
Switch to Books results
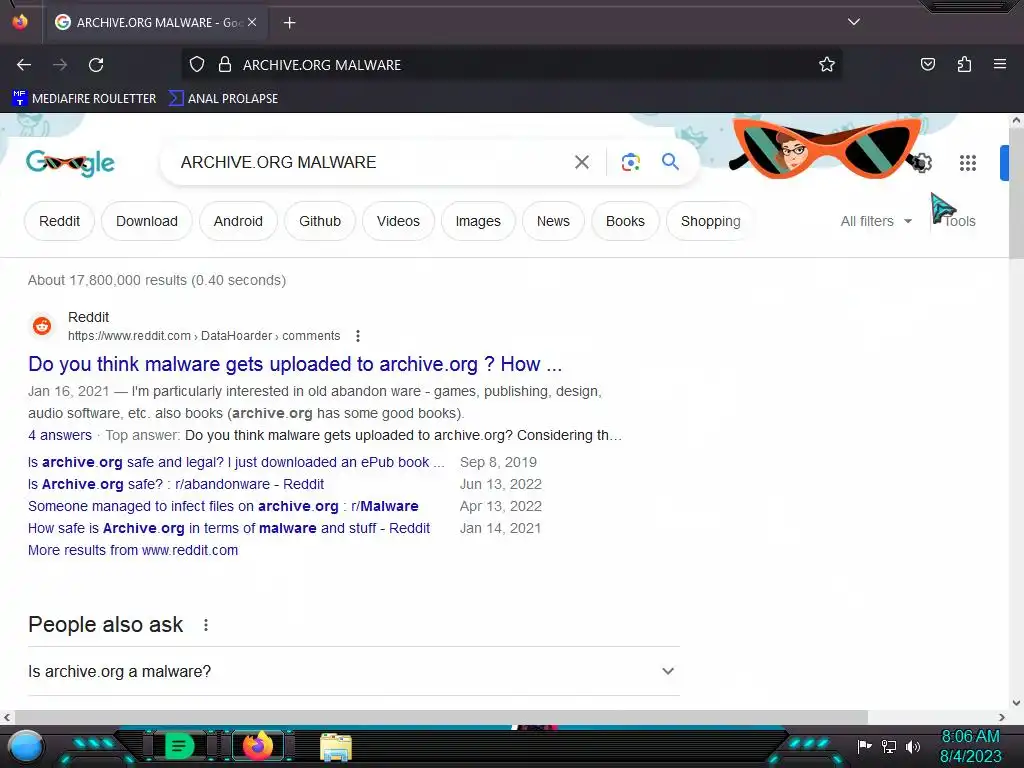[x=625, y=221]
